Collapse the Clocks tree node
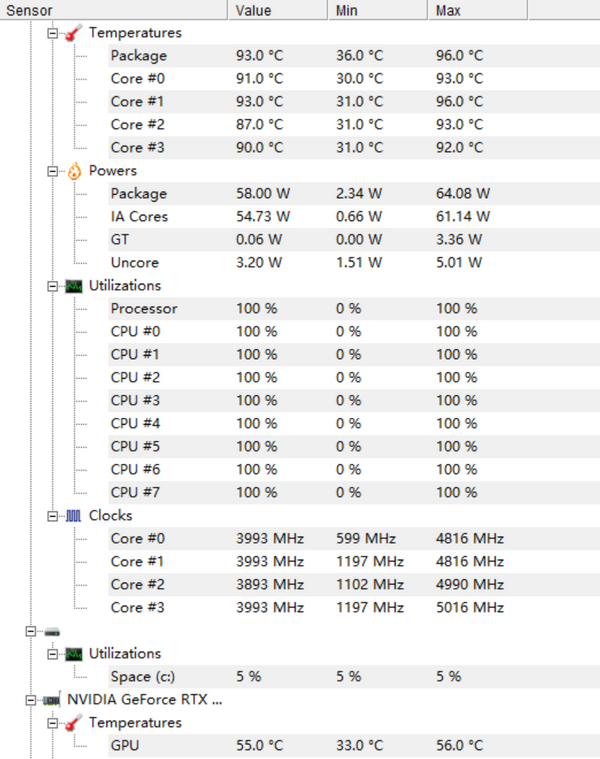 pyautogui.click(x=53, y=516)
